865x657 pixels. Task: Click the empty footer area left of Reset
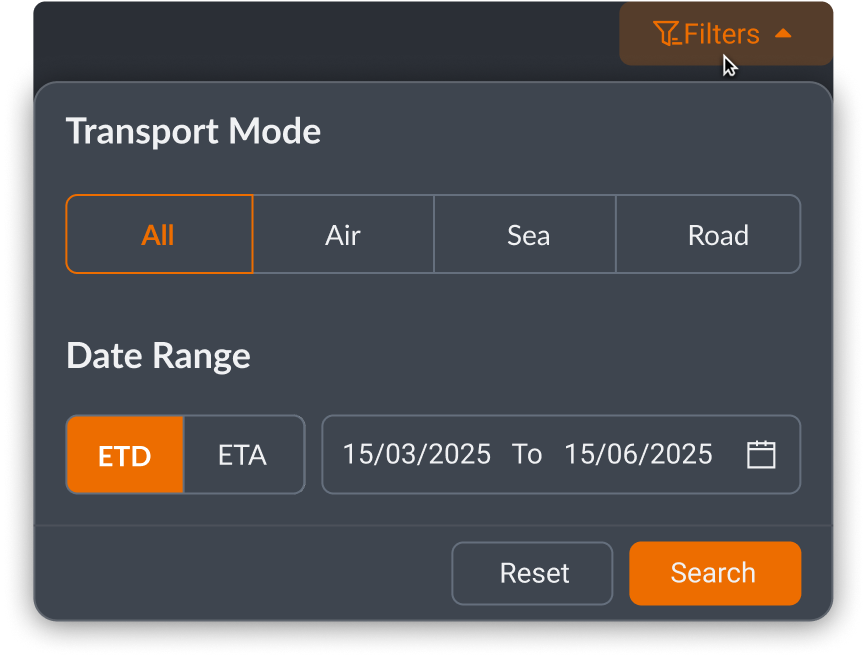(x=240, y=573)
